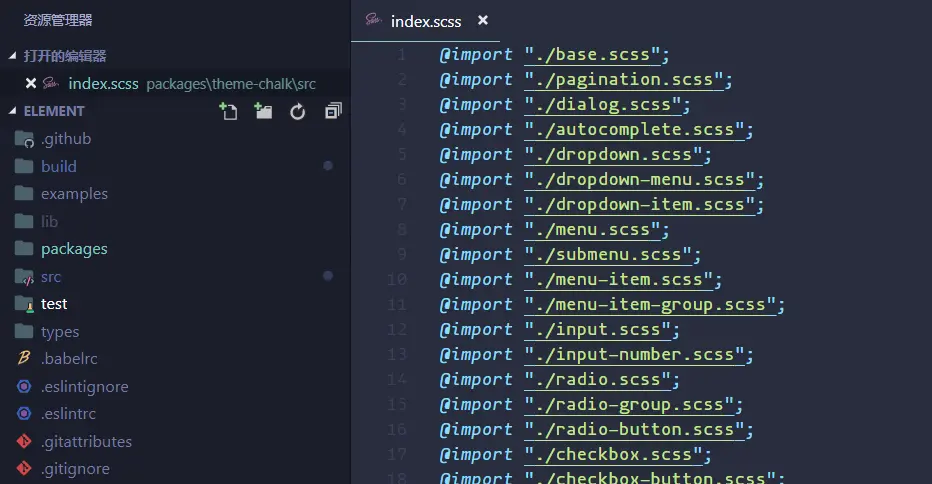Click the git icon beside .gitattributes
The image size is (932, 484).
[x=24, y=441]
